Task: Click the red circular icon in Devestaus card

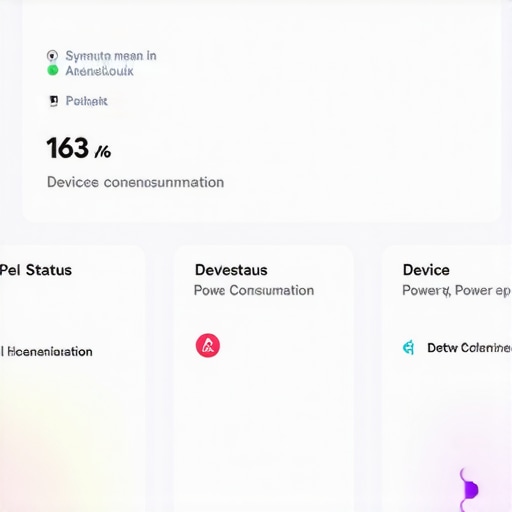Action: pos(208,345)
